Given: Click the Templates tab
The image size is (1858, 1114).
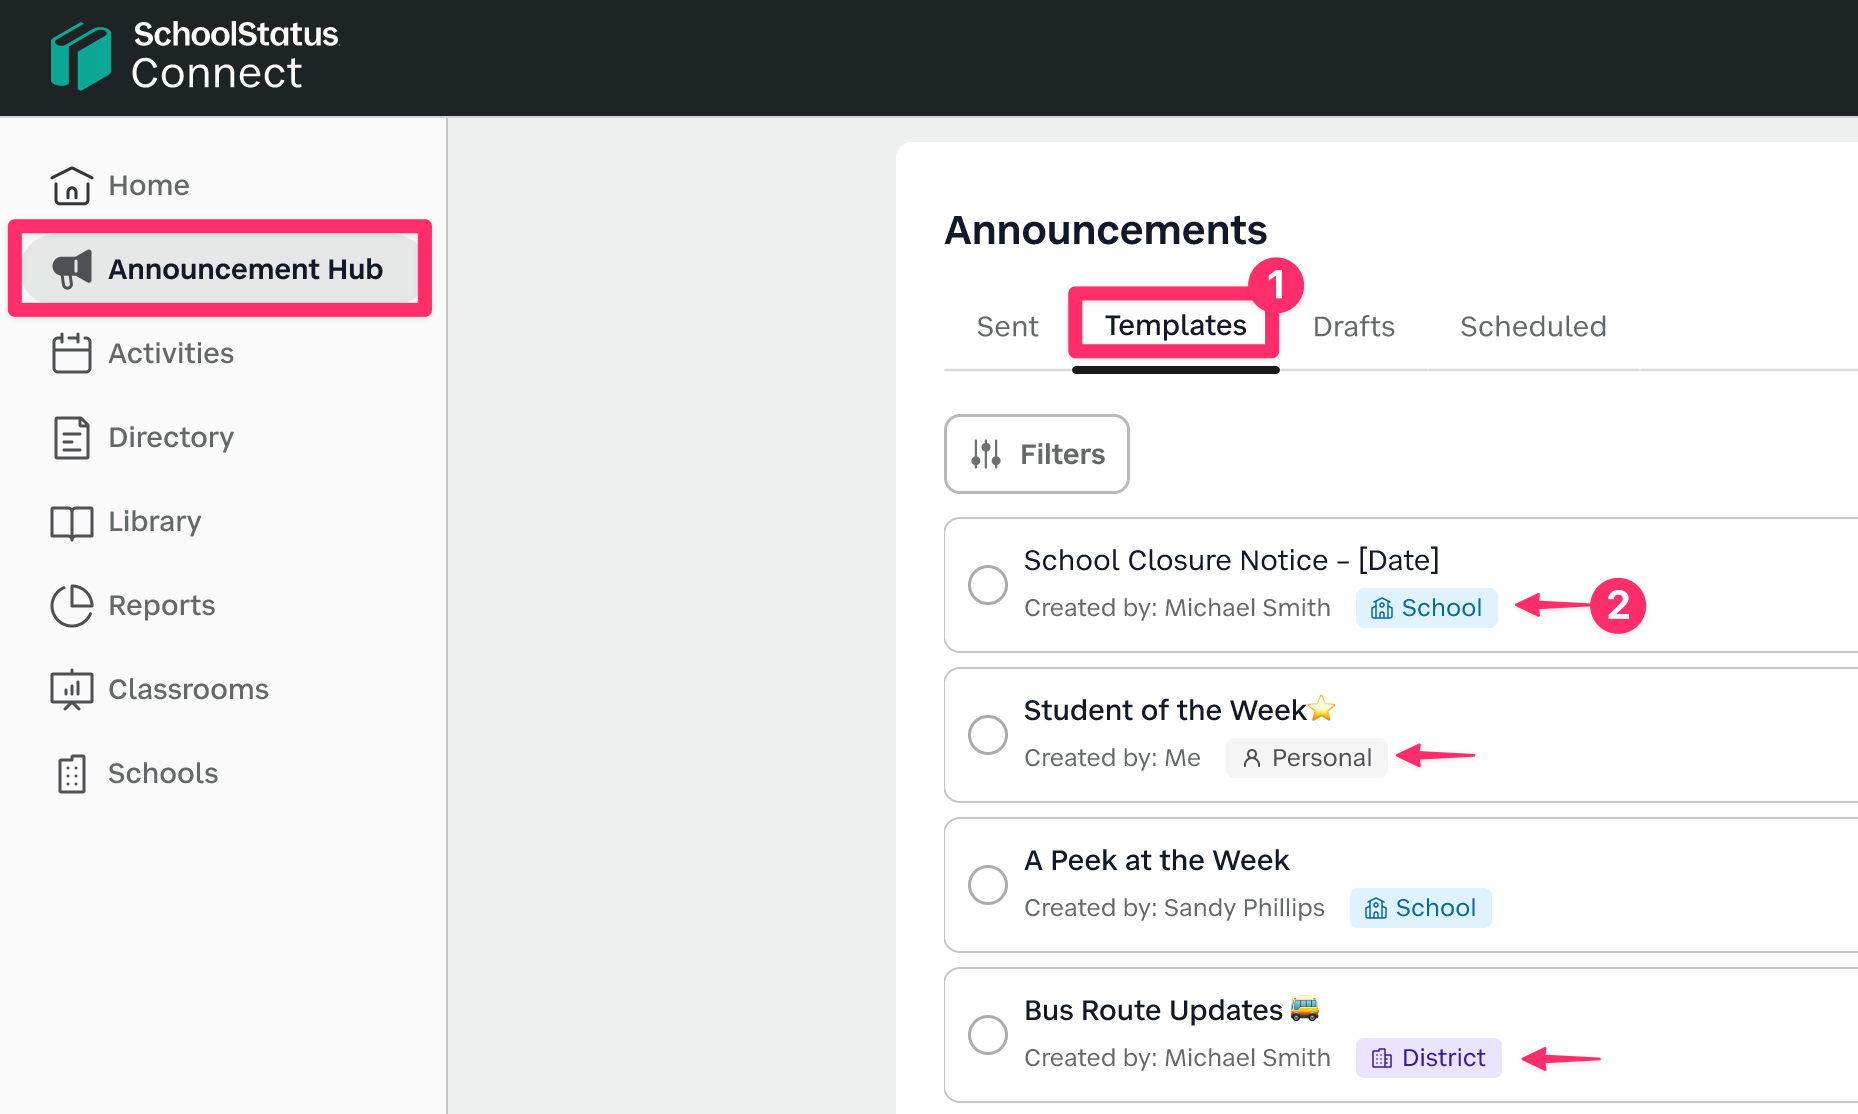Looking at the screenshot, I should point(1175,325).
